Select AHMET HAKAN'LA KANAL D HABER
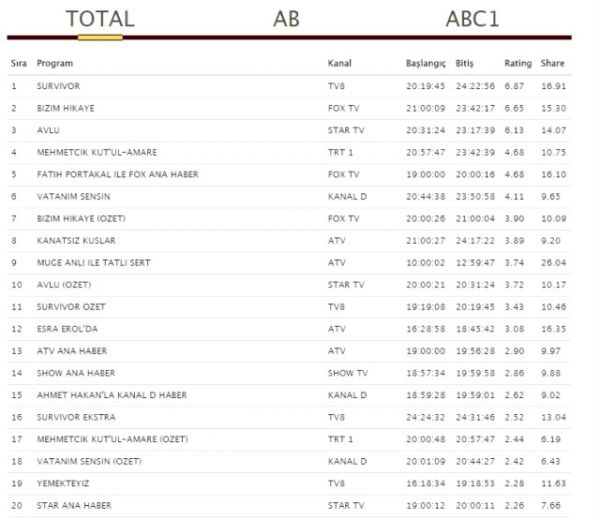This screenshot has height=520, width=600. [112, 395]
